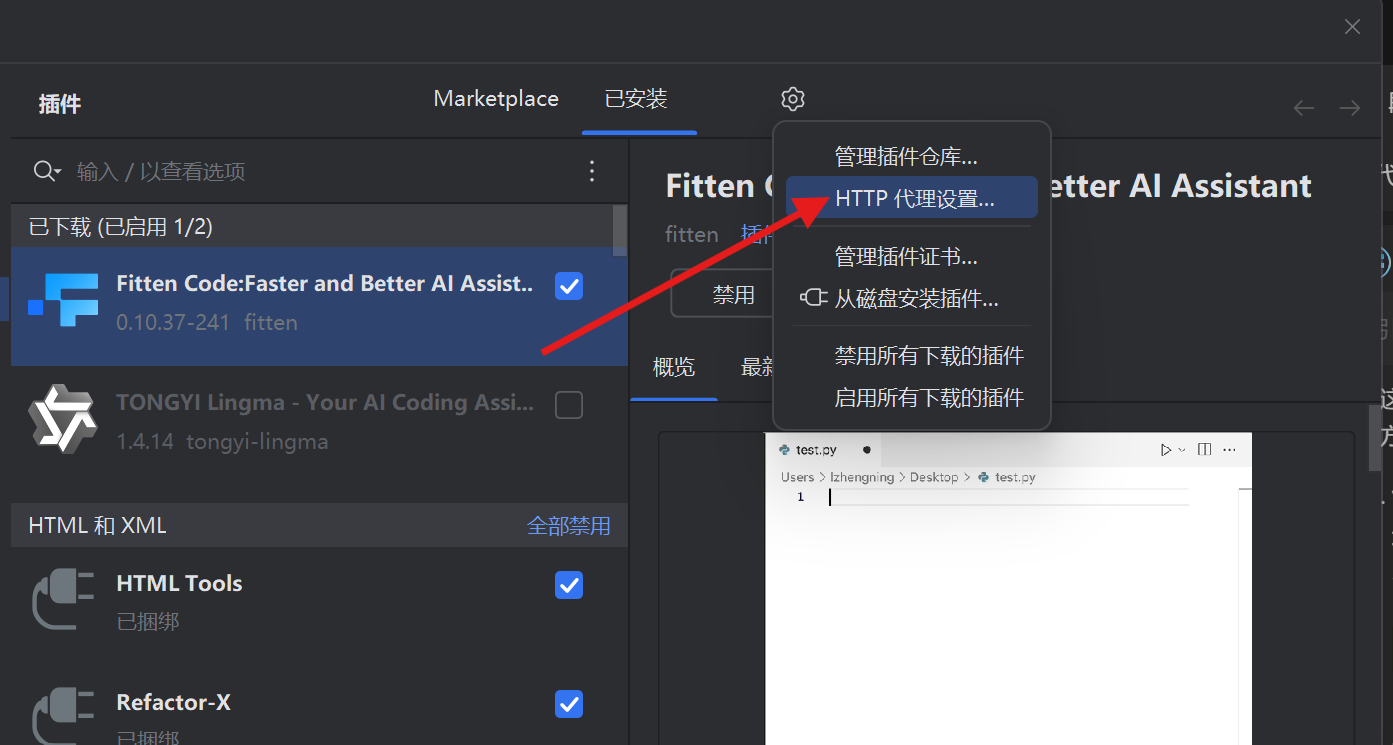
Task: Click the 已下载 (已启用 1/2) section header
Action: (x=312, y=227)
